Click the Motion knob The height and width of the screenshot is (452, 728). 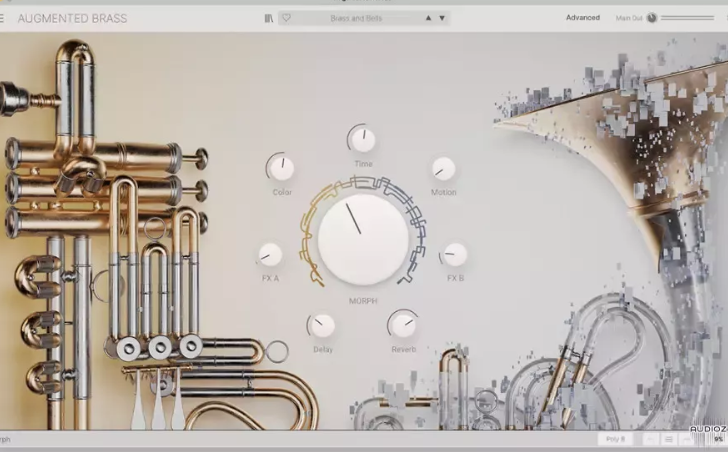coord(443,168)
